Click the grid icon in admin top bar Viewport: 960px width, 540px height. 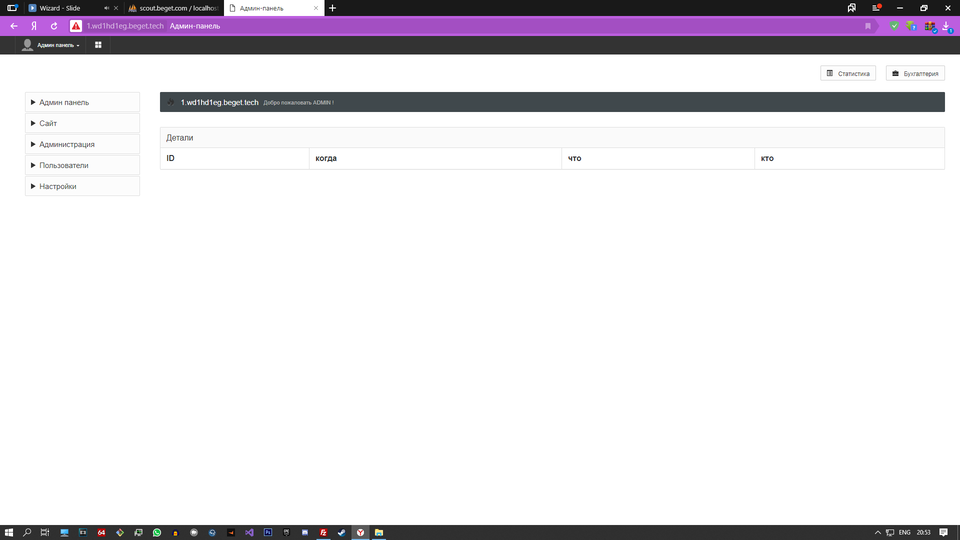coord(98,45)
